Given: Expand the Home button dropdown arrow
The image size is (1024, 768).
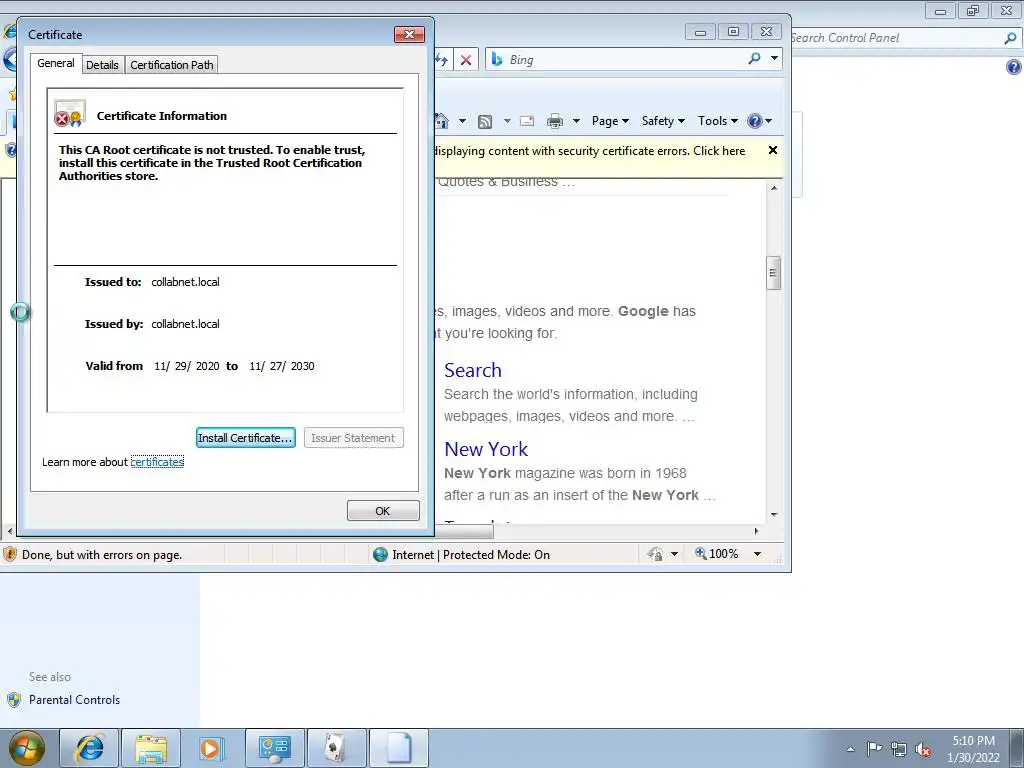Looking at the screenshot, I should [462, 121].
